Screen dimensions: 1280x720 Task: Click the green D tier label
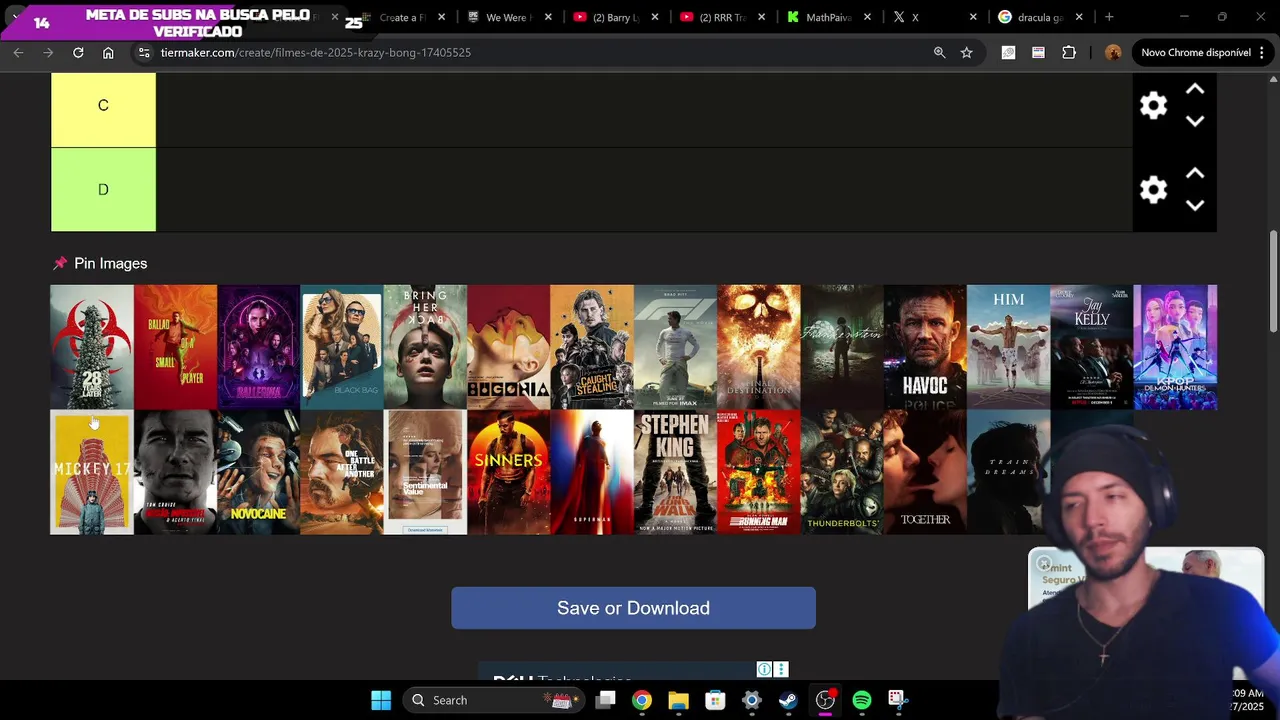coord(103,190)
